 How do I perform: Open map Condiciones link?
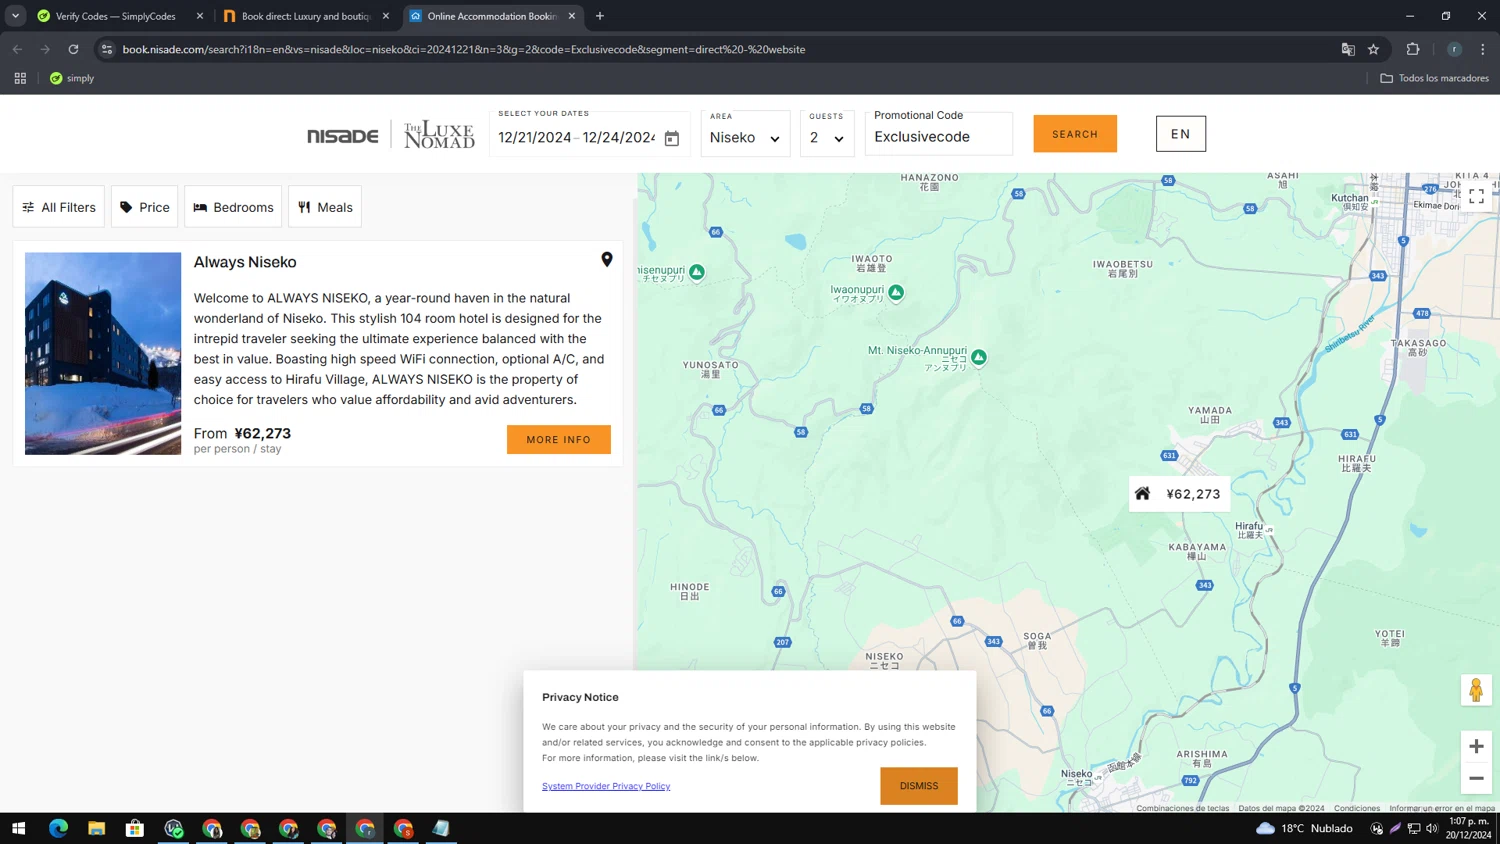[x=1357, y=808]
